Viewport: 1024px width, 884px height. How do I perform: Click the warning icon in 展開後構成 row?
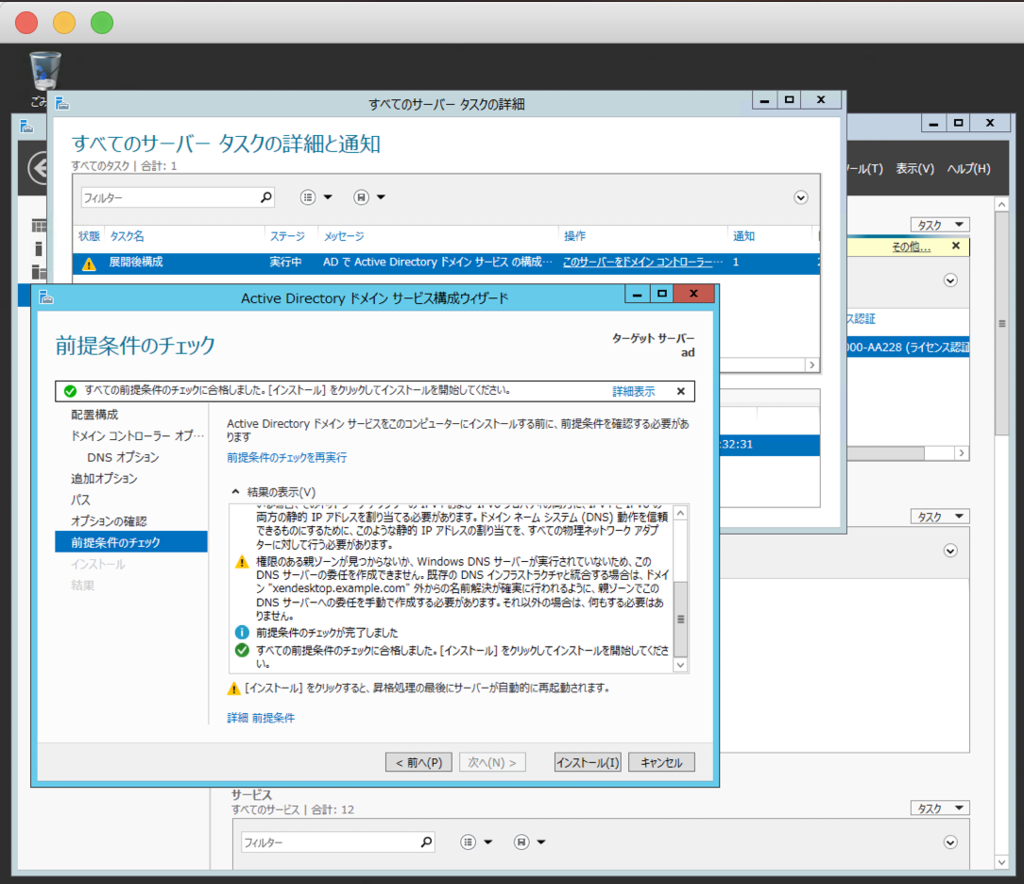click(89, 263)
